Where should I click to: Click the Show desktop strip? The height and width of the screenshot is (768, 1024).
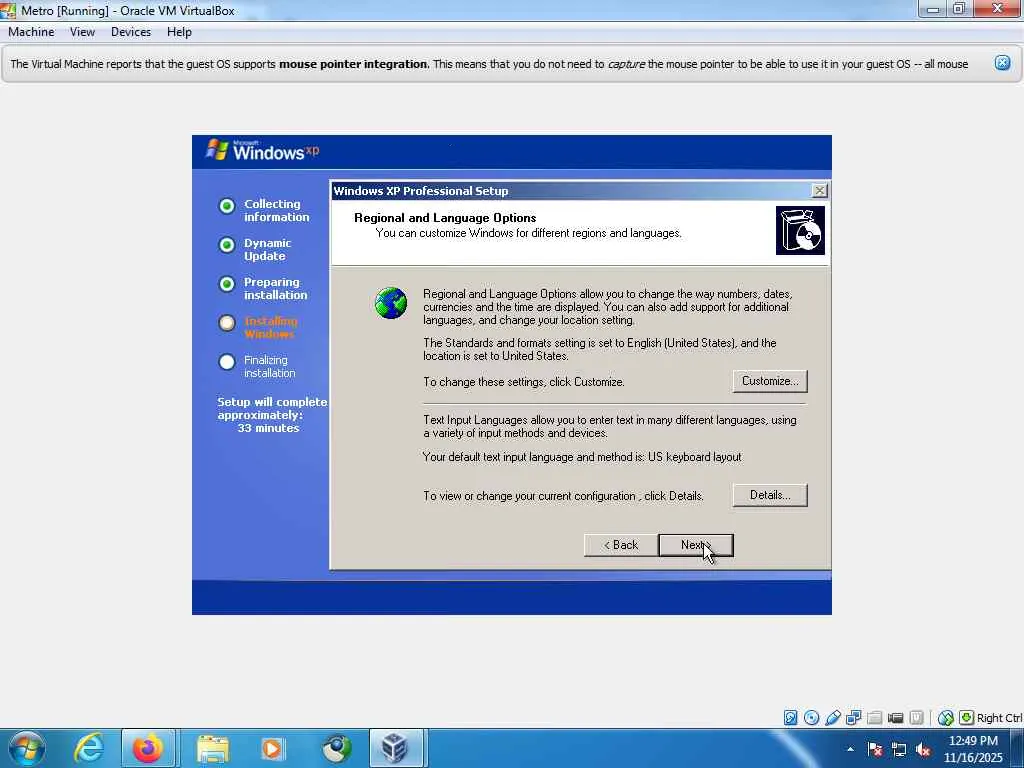click(x=1018, y=748)
